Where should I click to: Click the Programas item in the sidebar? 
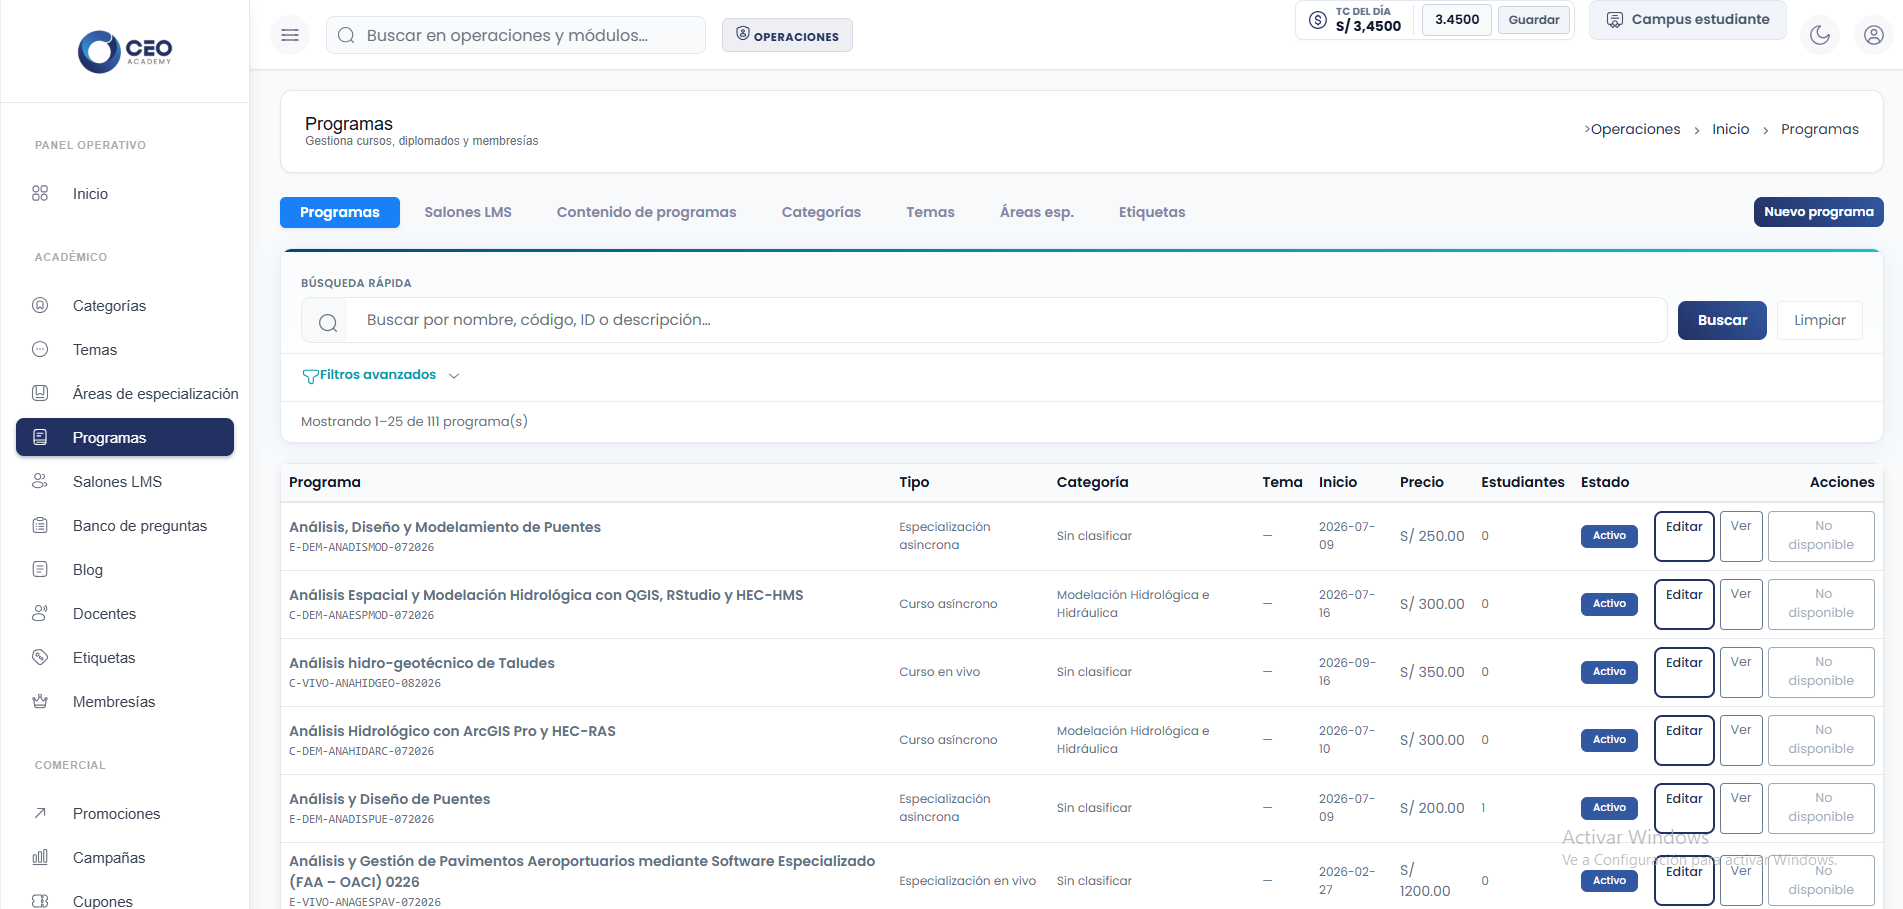pyautogui.click(x=125, y=437)
